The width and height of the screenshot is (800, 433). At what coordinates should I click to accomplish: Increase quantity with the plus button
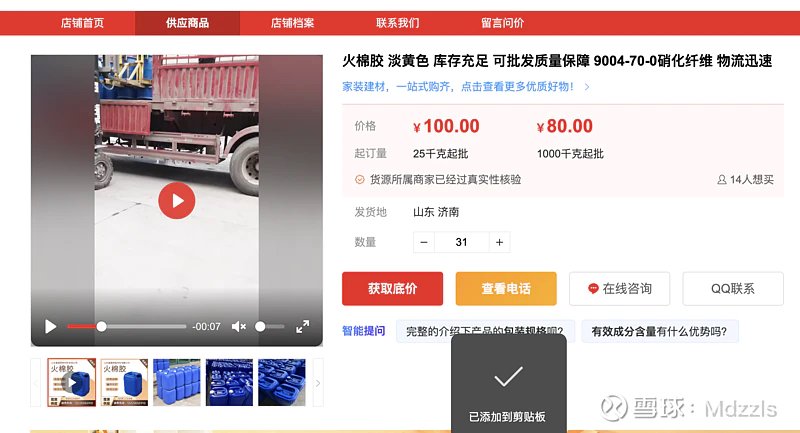tap(499, 242)
